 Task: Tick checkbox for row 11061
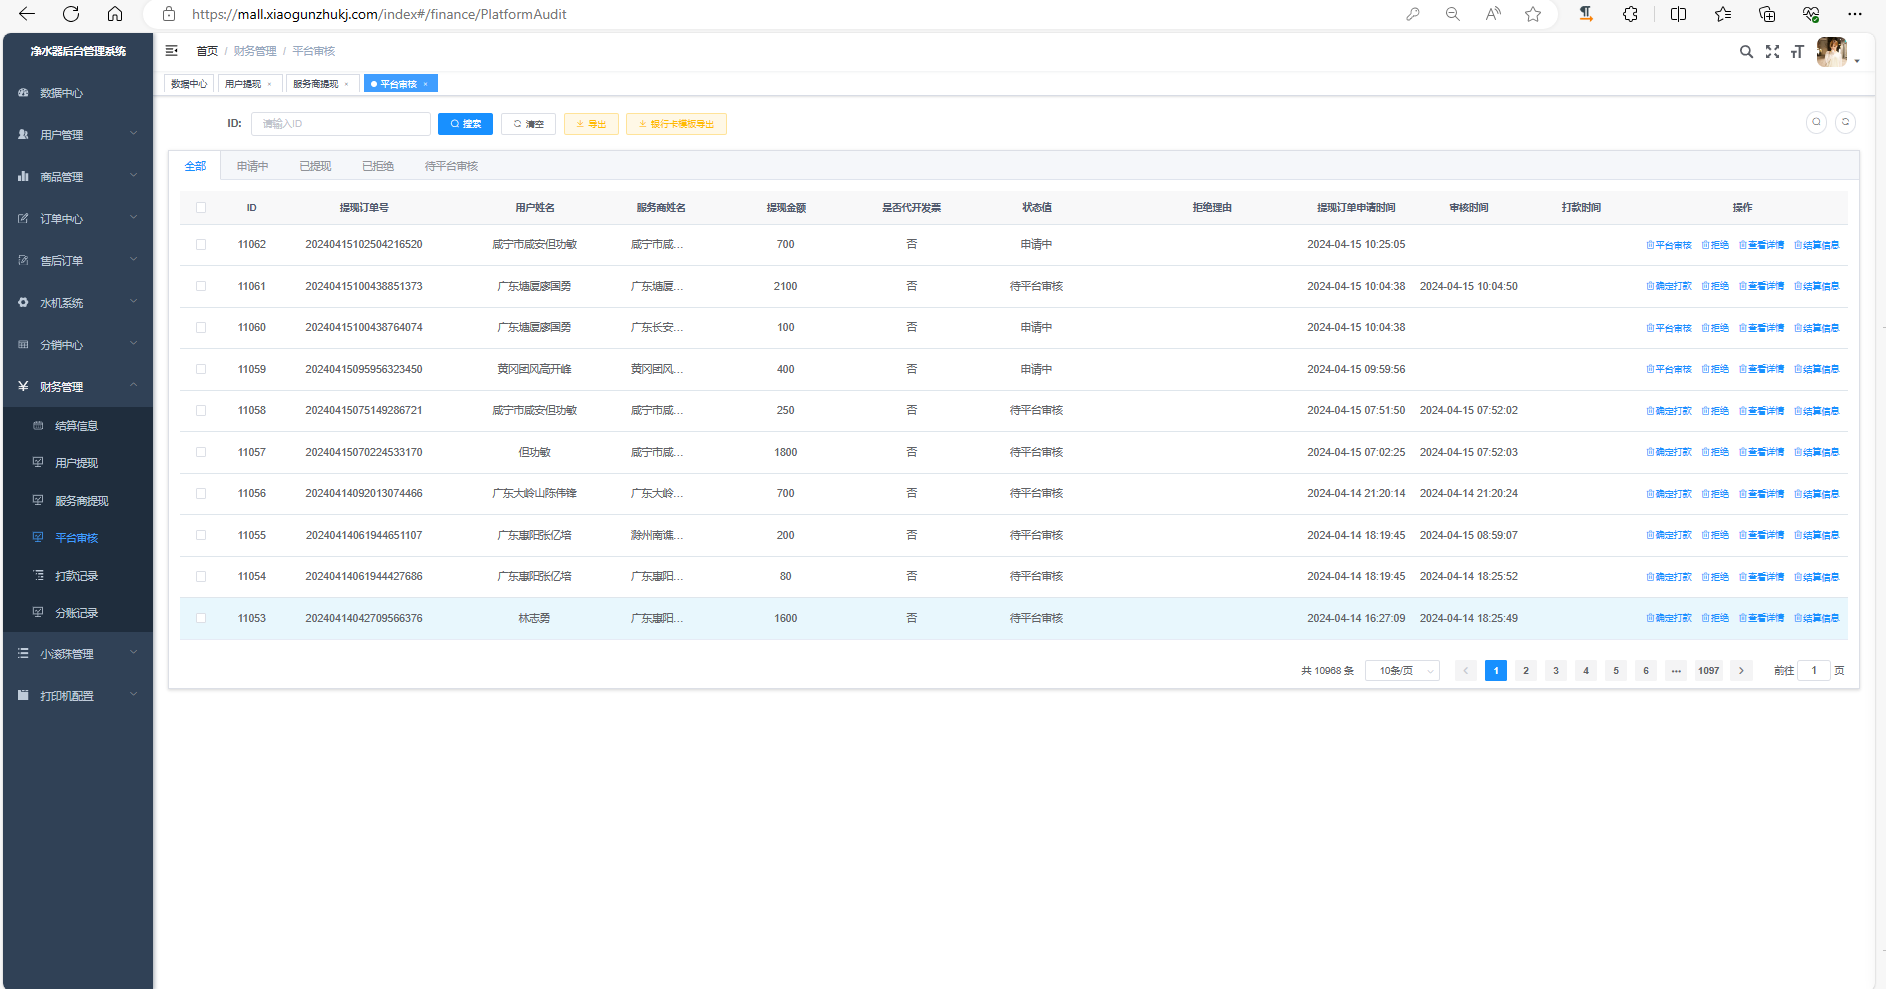click(x=201, y=286)
